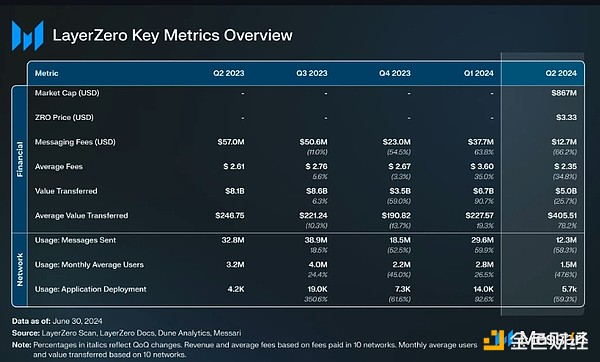Image resolution: width=600 pixels, height=362 pixels.
Task: Click Usage: Messages Sent row label
Action: tap(75, 240)
